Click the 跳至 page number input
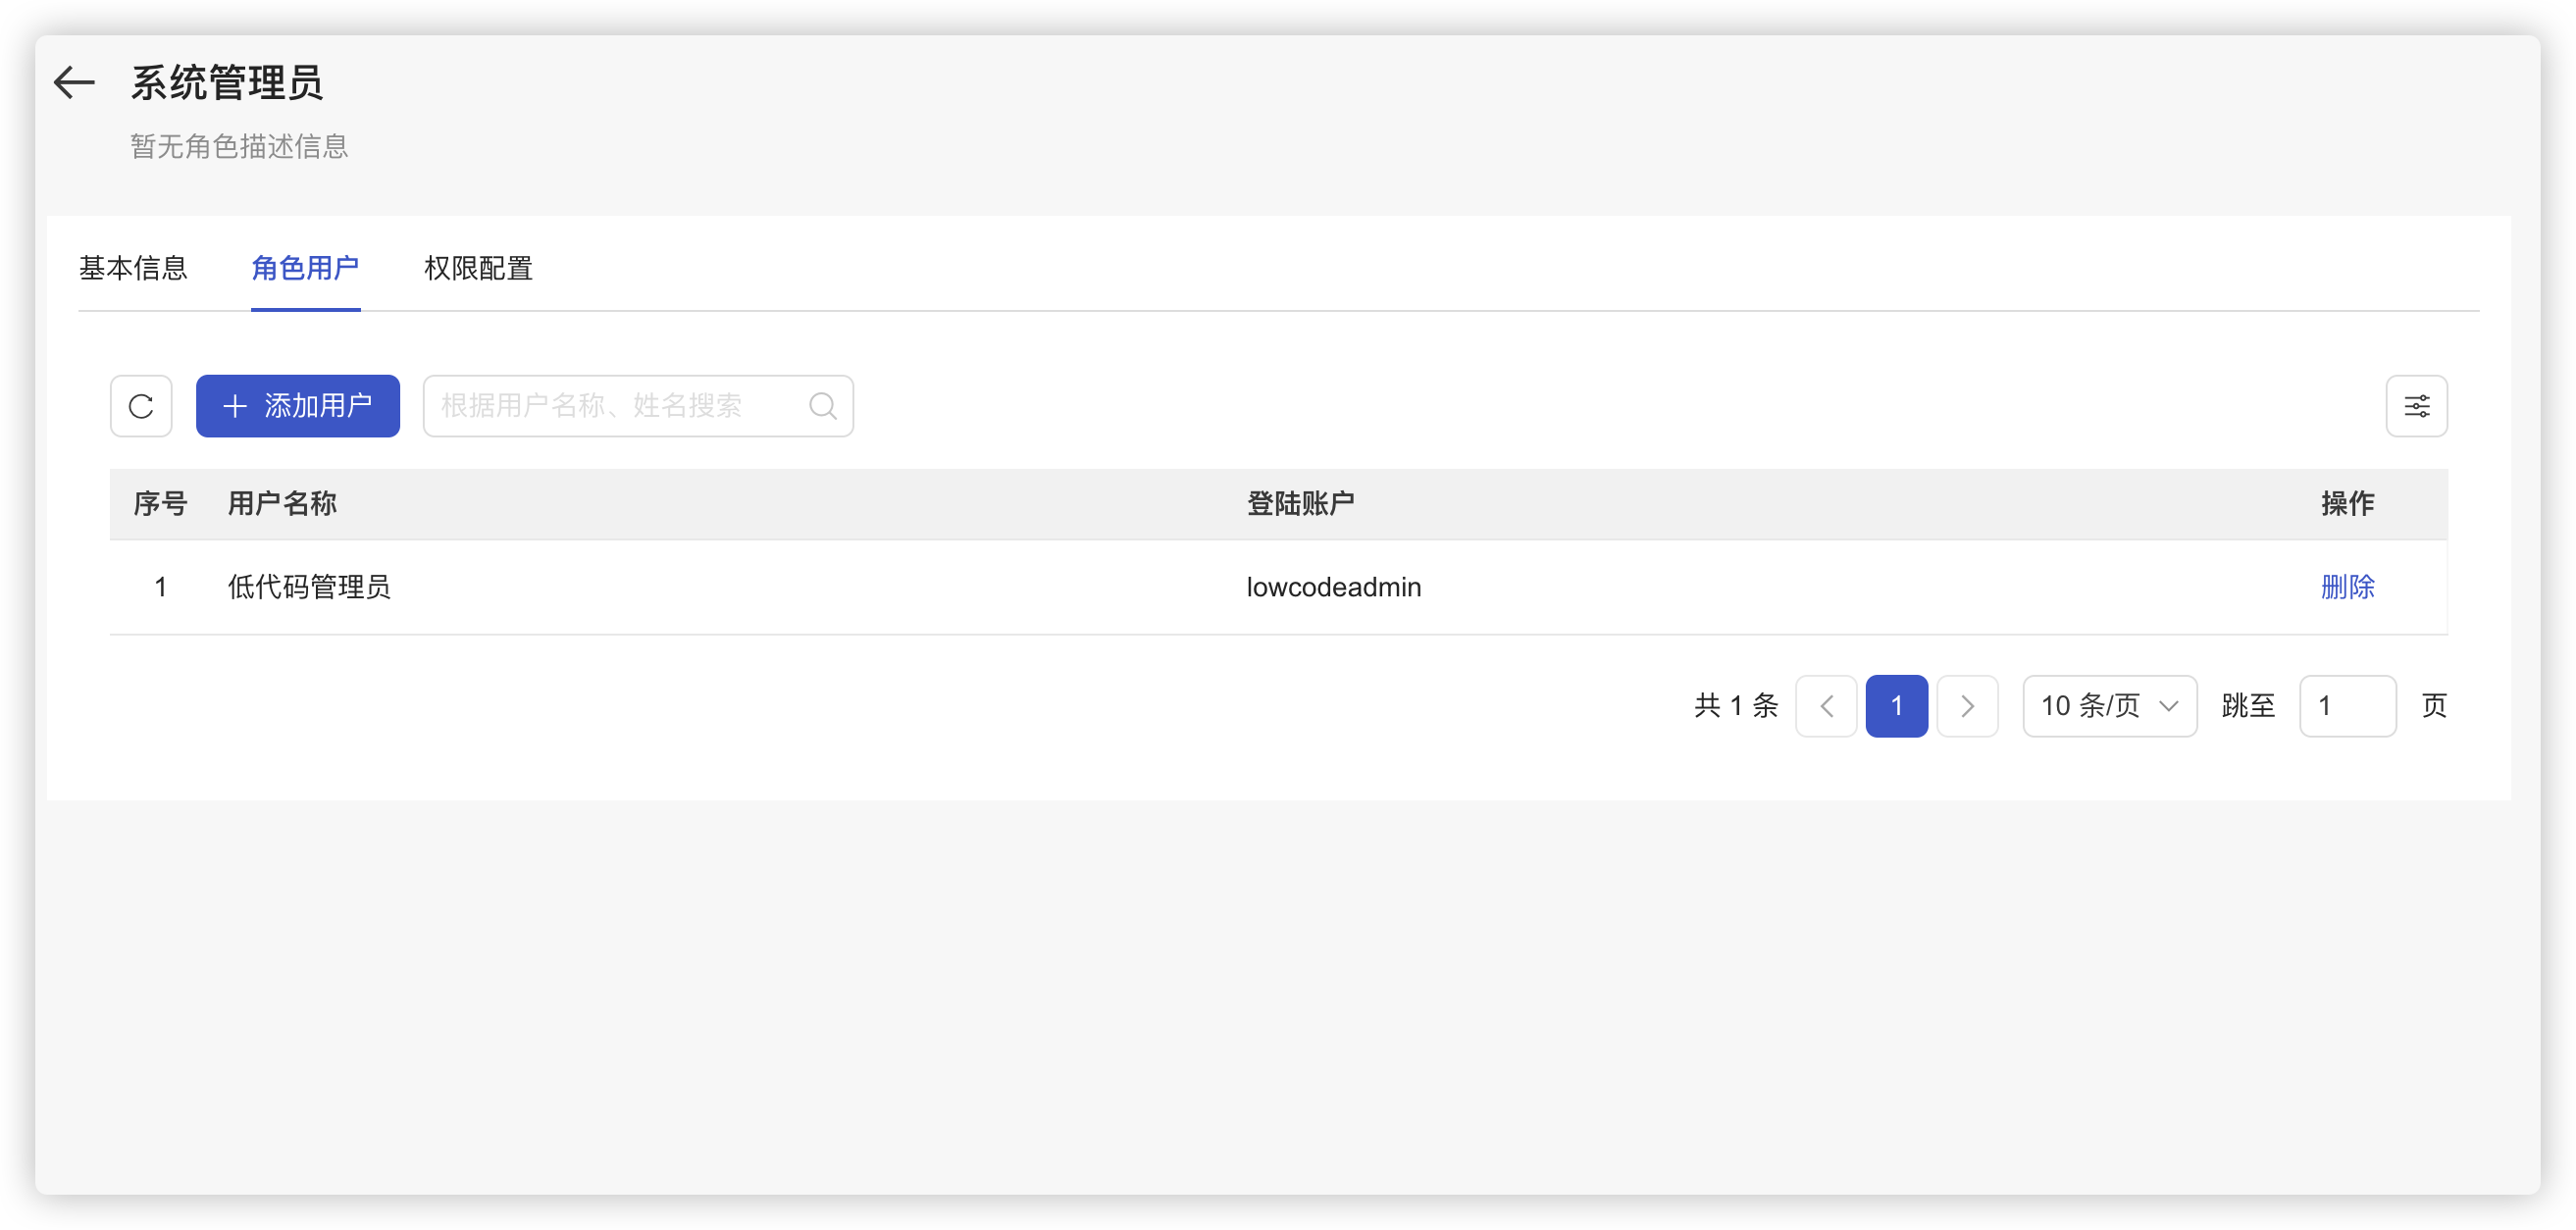This screenshot has width=2576, height=1230. [x=2346, y=706]
